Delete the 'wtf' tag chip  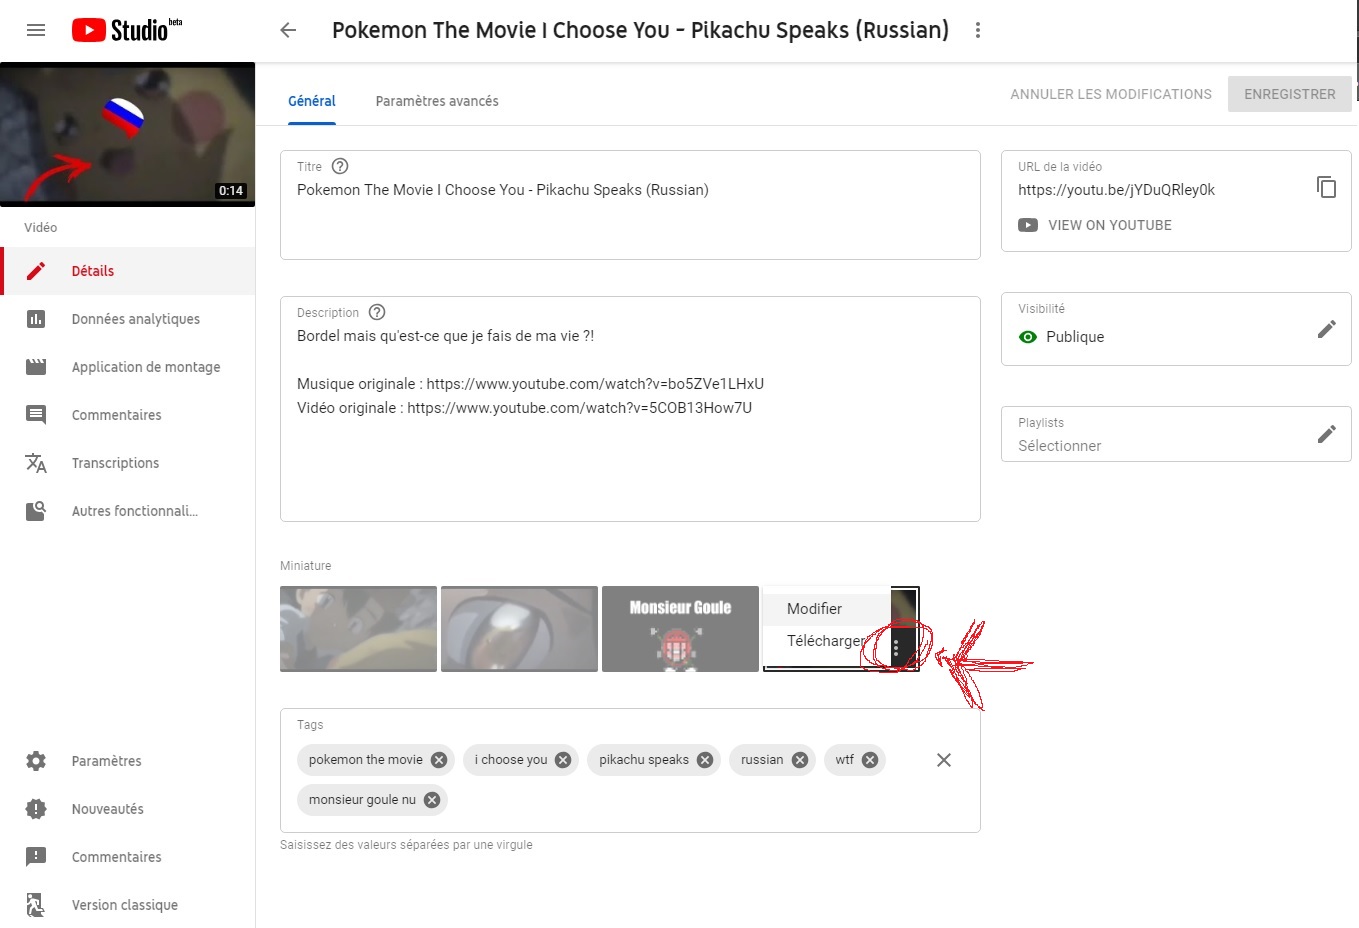pos(870,760)
